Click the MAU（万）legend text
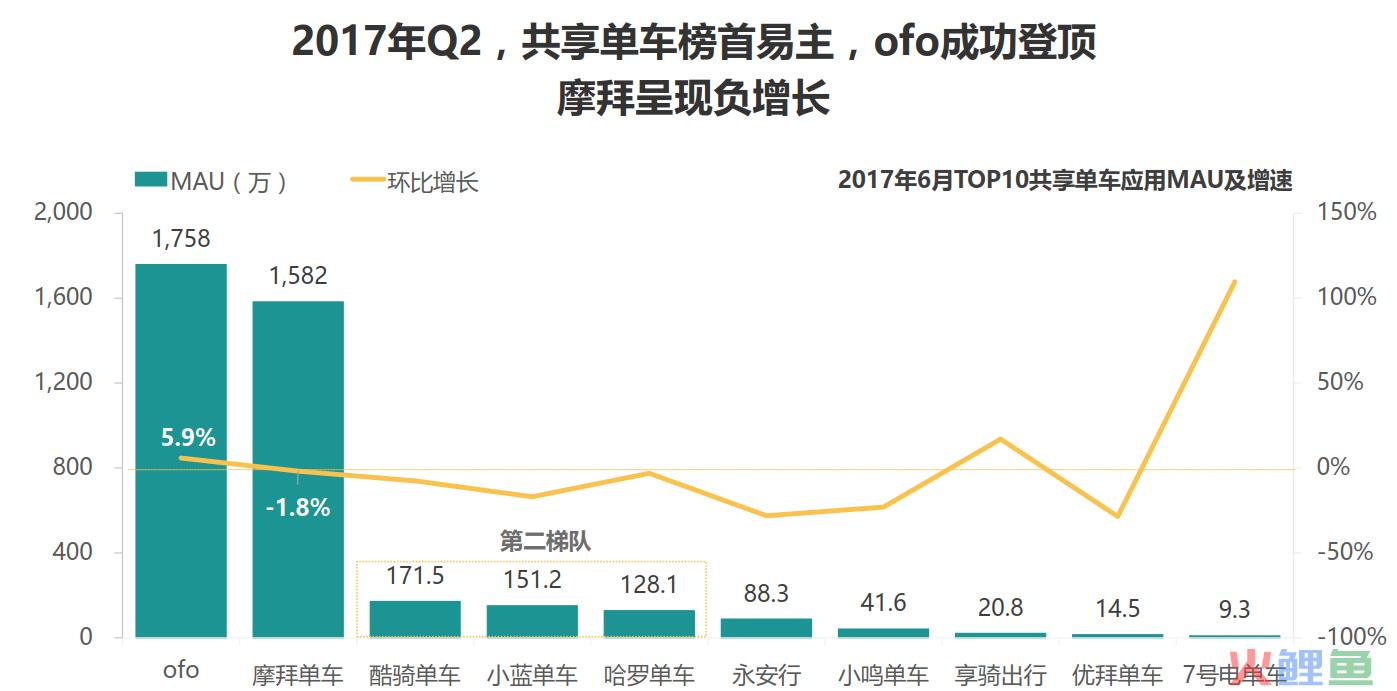Screen dimensions: 1397x691 point(230,181)
